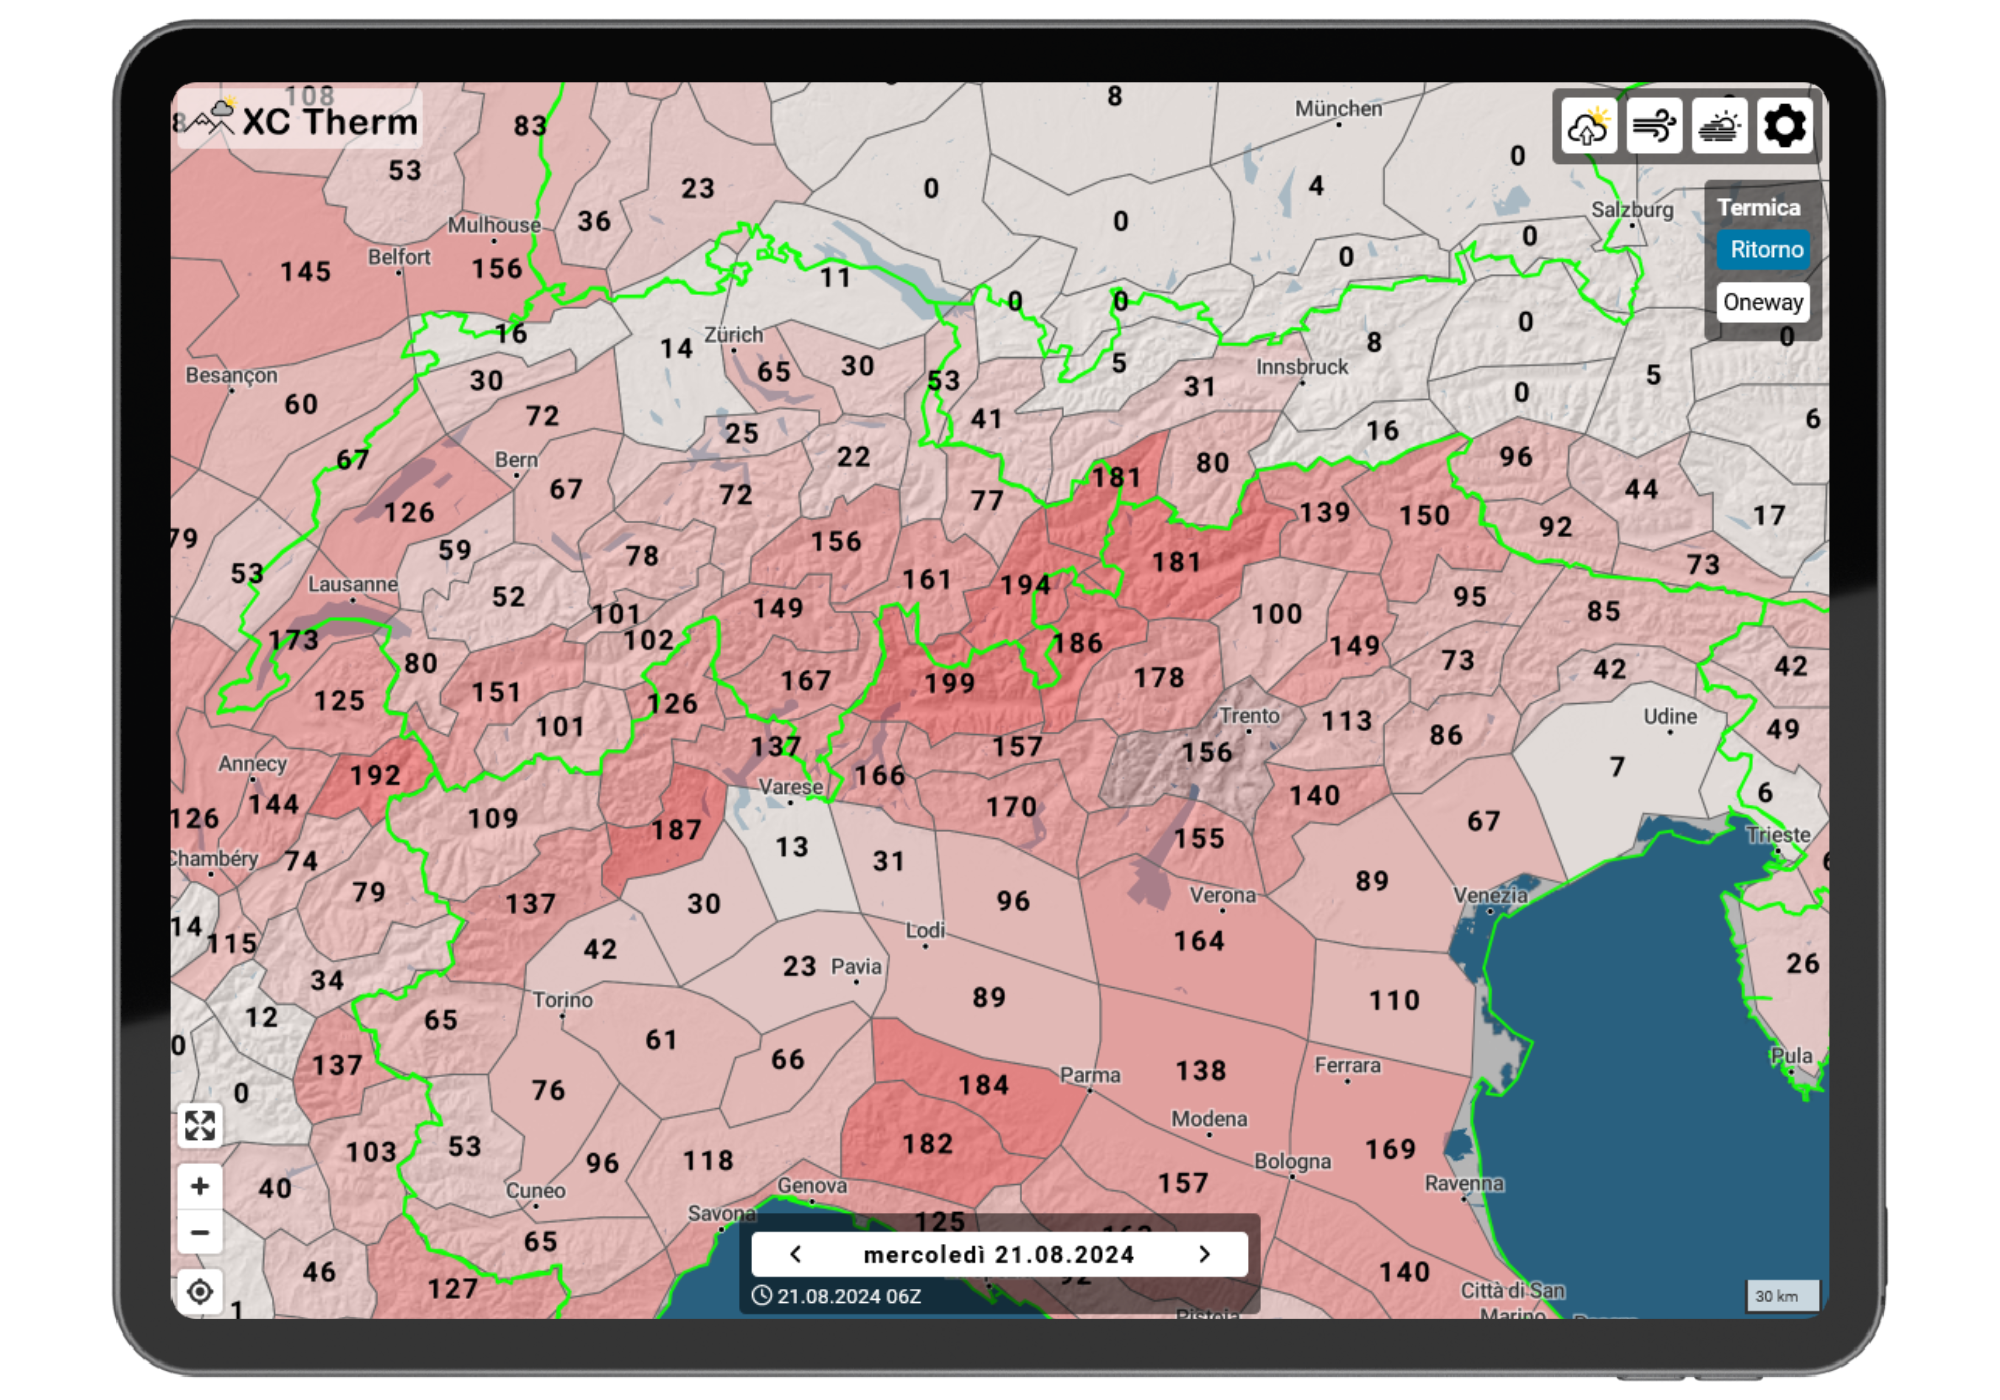The image size is (2000, 1400).
Task: Select the Oneway flight mode
Action: point(1763,302)
